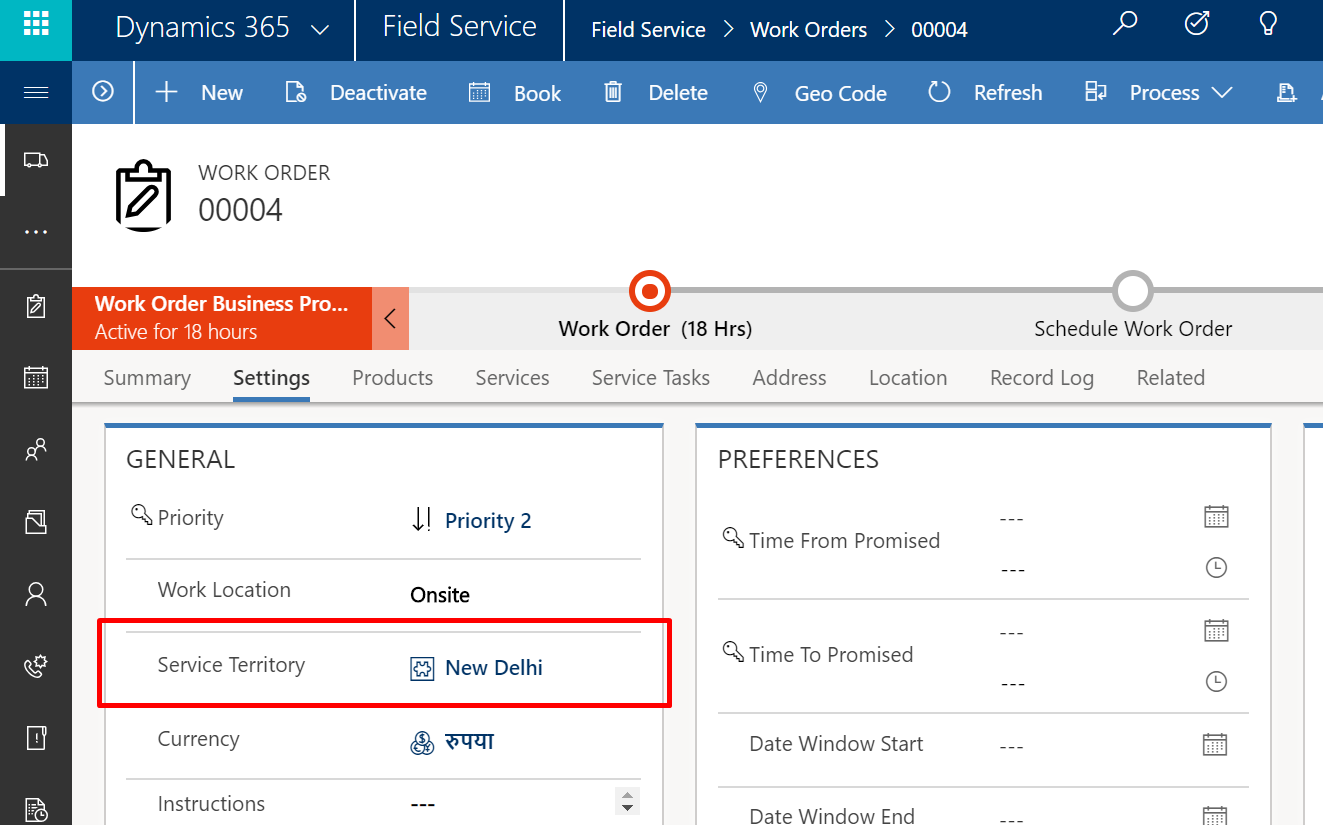Toggle the hamburger site map menu
The height and width of the screenshot is (825, 1323).
coord(36,92)
